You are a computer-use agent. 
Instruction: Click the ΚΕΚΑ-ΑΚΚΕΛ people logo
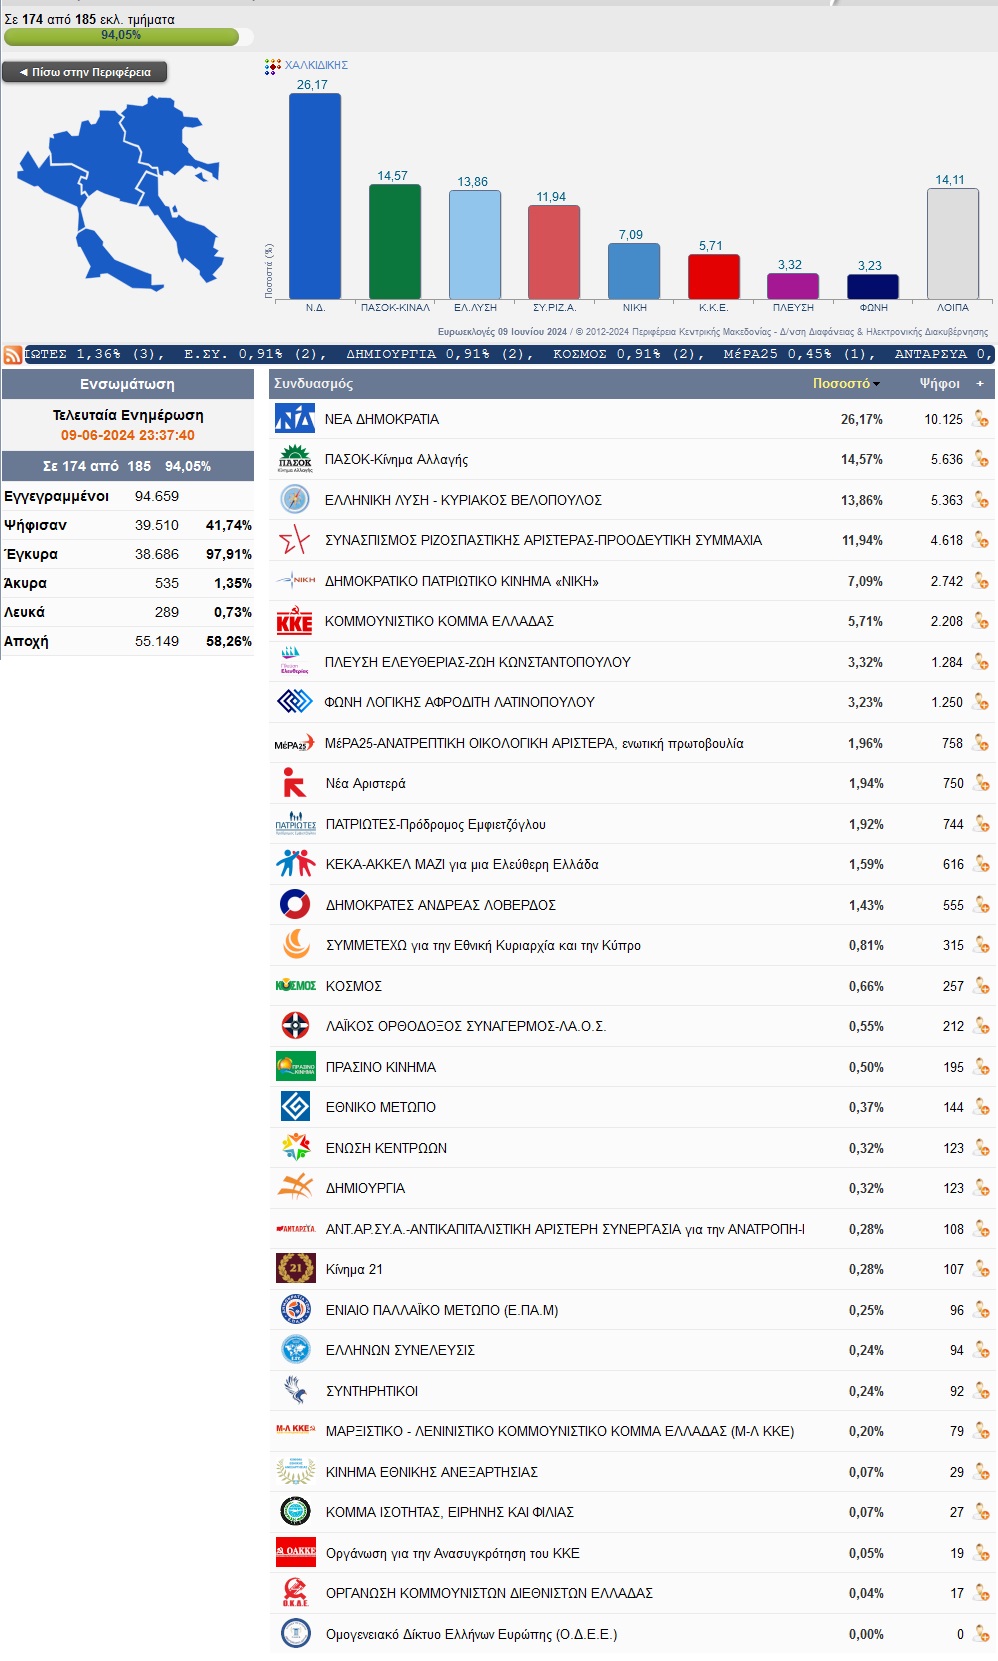(296, 864)
